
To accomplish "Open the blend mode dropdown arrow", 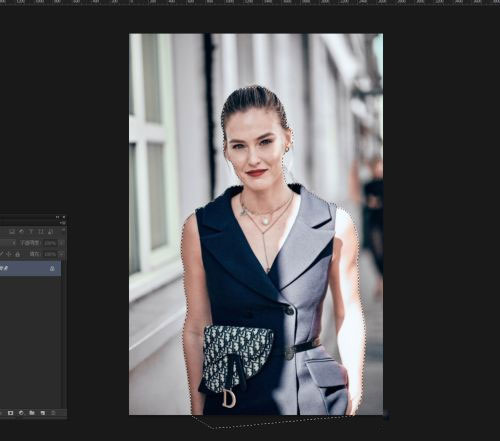I will [14, 243].
